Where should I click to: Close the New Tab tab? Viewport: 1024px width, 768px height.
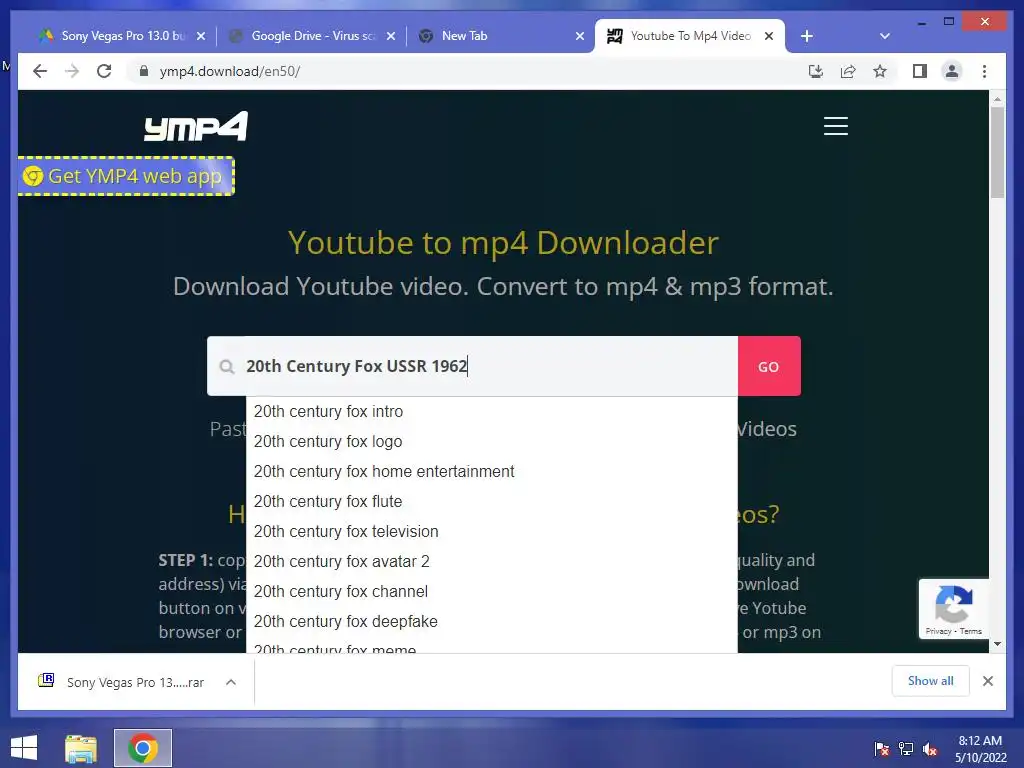[x=580, y=36]
